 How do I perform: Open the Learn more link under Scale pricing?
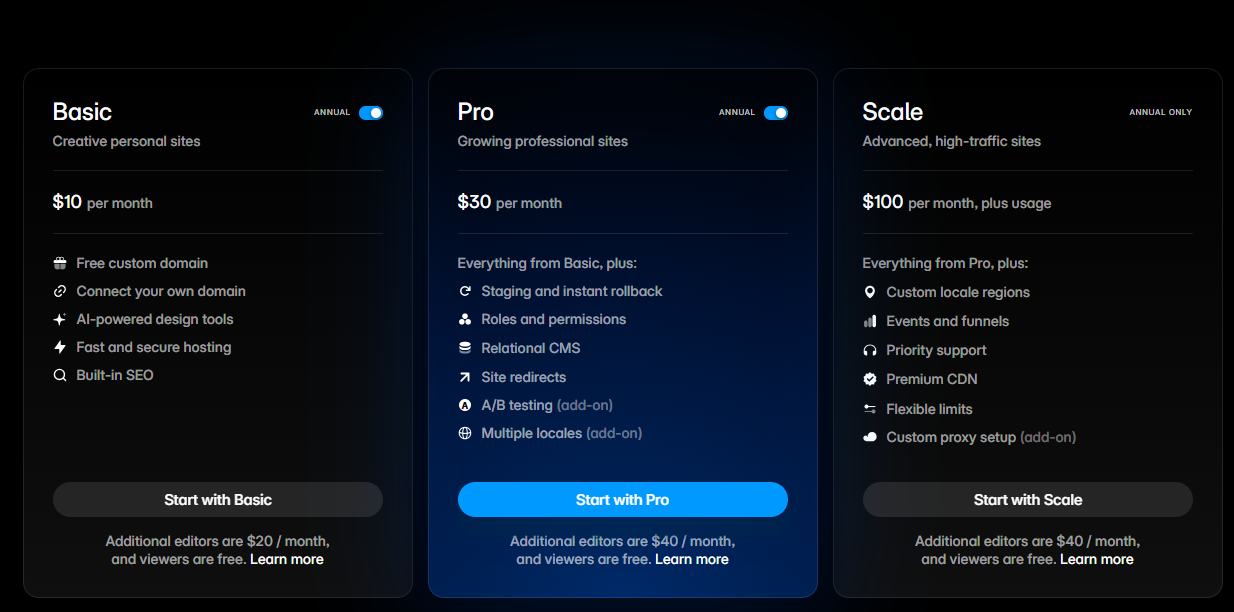(1096, 559)
